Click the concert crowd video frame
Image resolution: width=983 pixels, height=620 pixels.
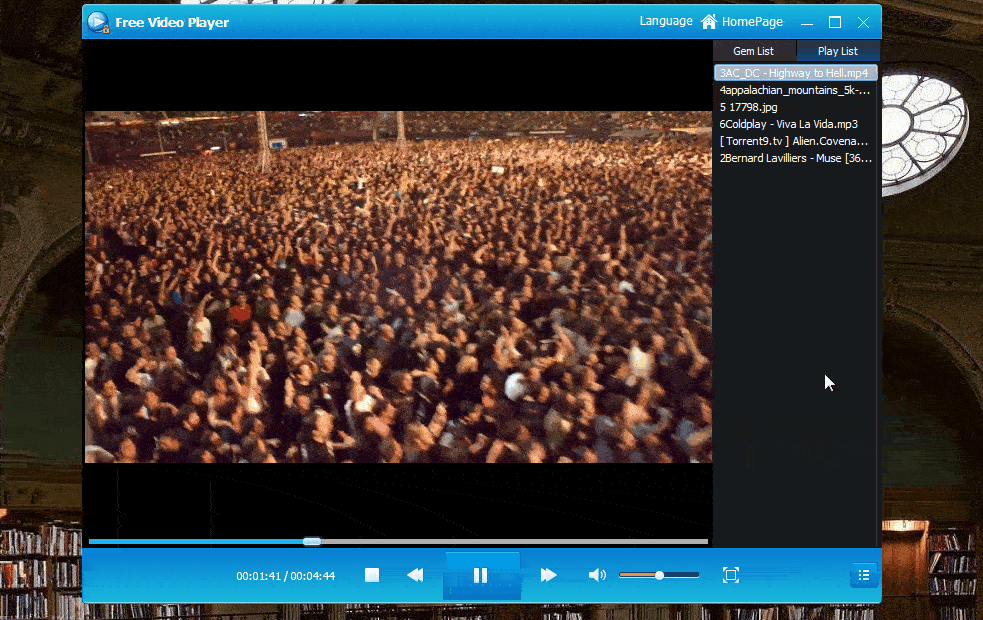[399, 287]
